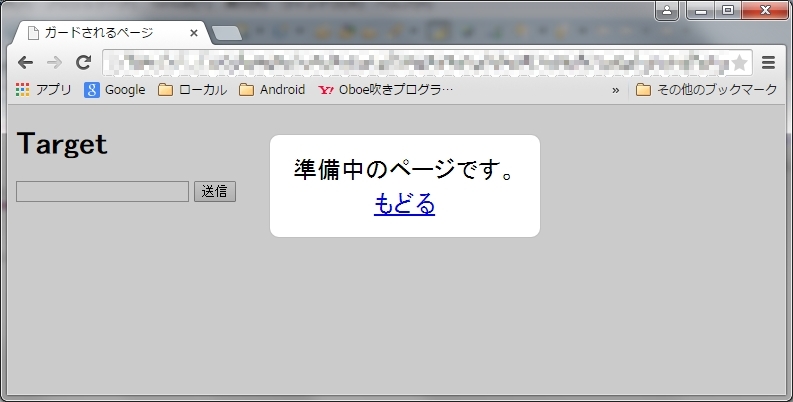793x402 pixels.
Task: Click the 準備中のページです。 message
Action: 405,169
